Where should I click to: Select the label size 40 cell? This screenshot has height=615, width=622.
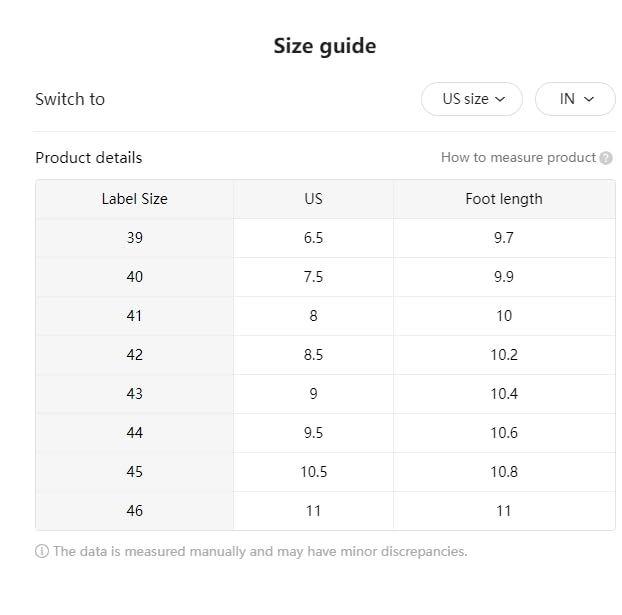click(134, 277)
